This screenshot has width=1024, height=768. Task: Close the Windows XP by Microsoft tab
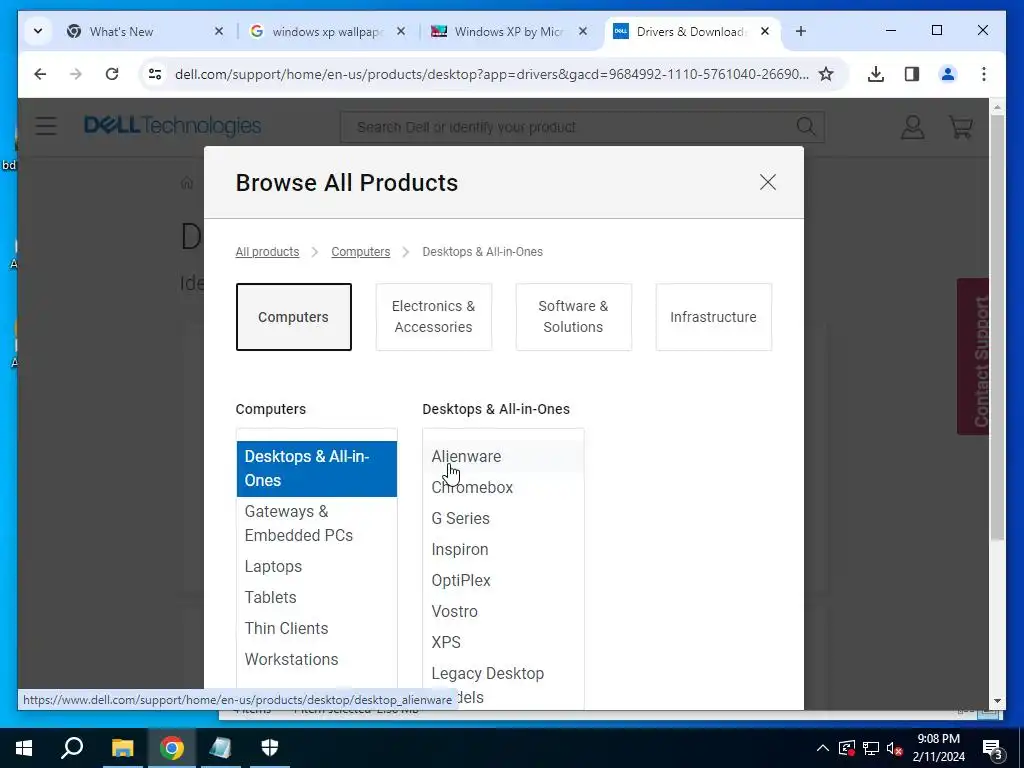pyautogui.click(x=583, y=31)
